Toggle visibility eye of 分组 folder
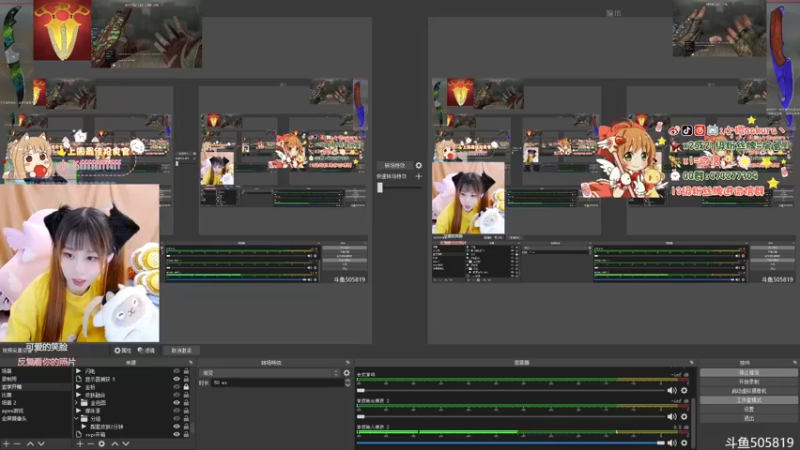Screen dimensions: 800x450 tap(177, 418)
